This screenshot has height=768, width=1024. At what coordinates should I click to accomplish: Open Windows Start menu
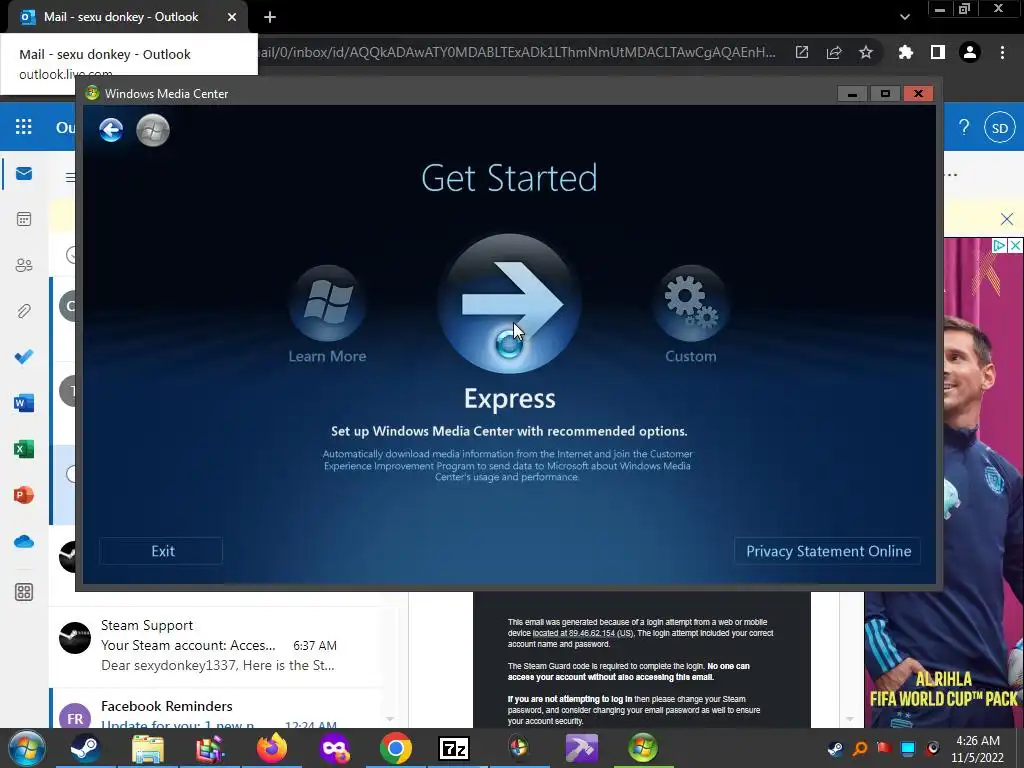pos(27,748)
